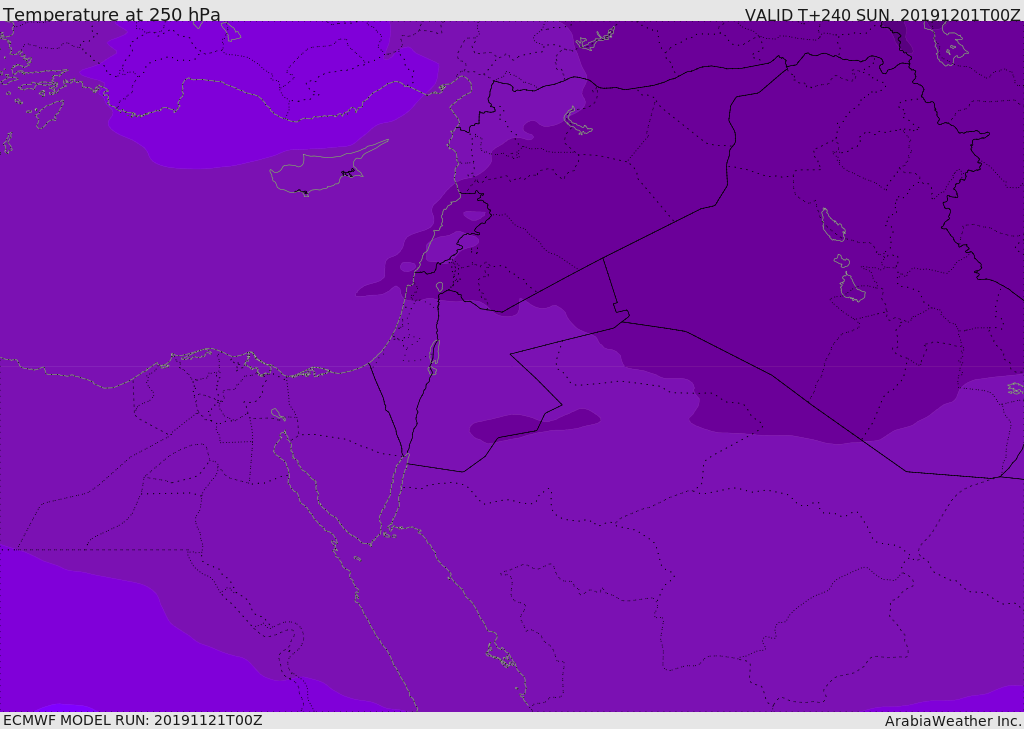Click the small dark patch near Jordan's southeast border

(535, 424)
